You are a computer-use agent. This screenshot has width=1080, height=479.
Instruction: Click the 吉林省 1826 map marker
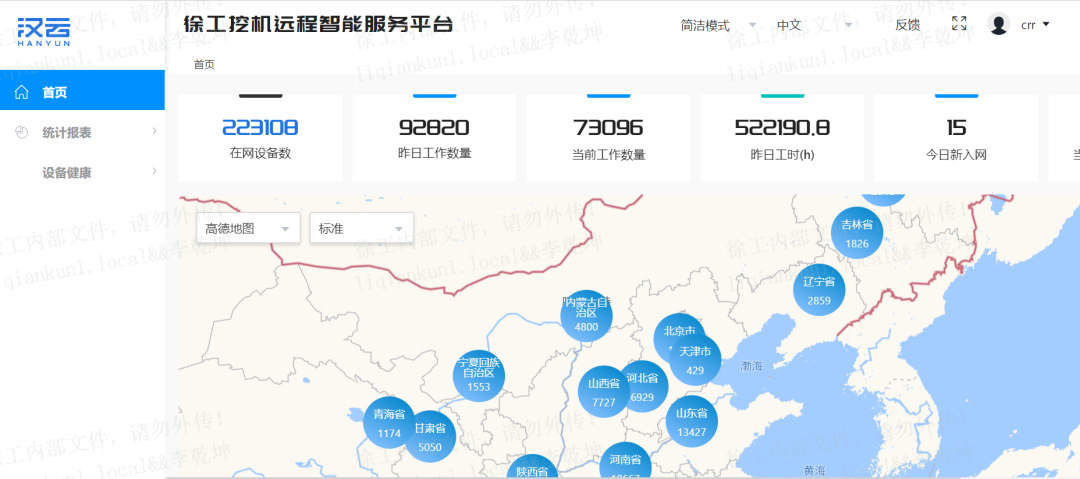(x=857, y=233)
